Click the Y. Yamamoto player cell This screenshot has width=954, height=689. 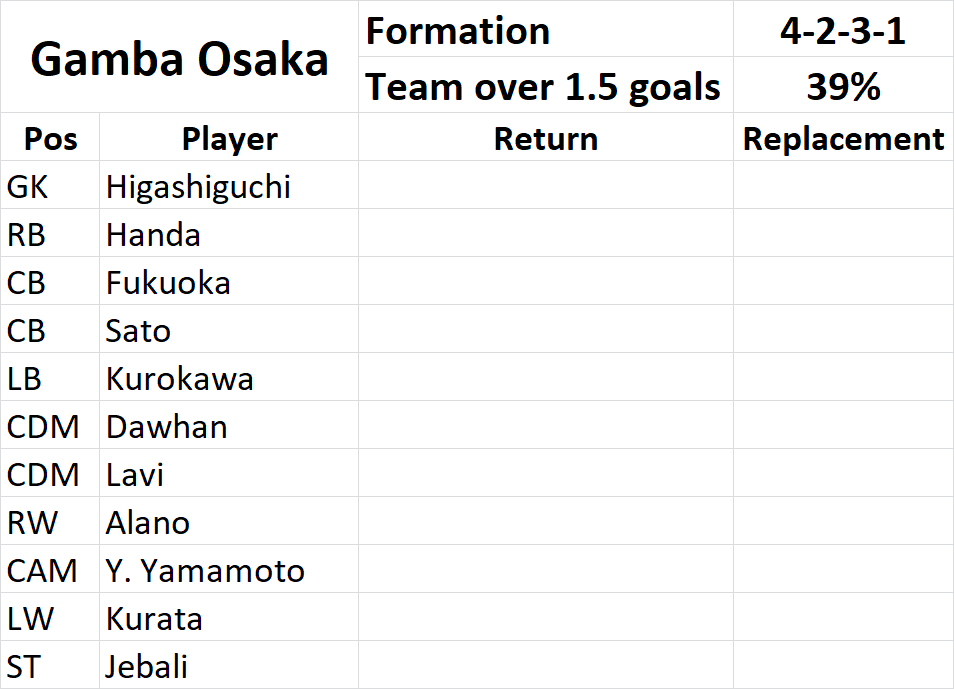coord(229,569)
